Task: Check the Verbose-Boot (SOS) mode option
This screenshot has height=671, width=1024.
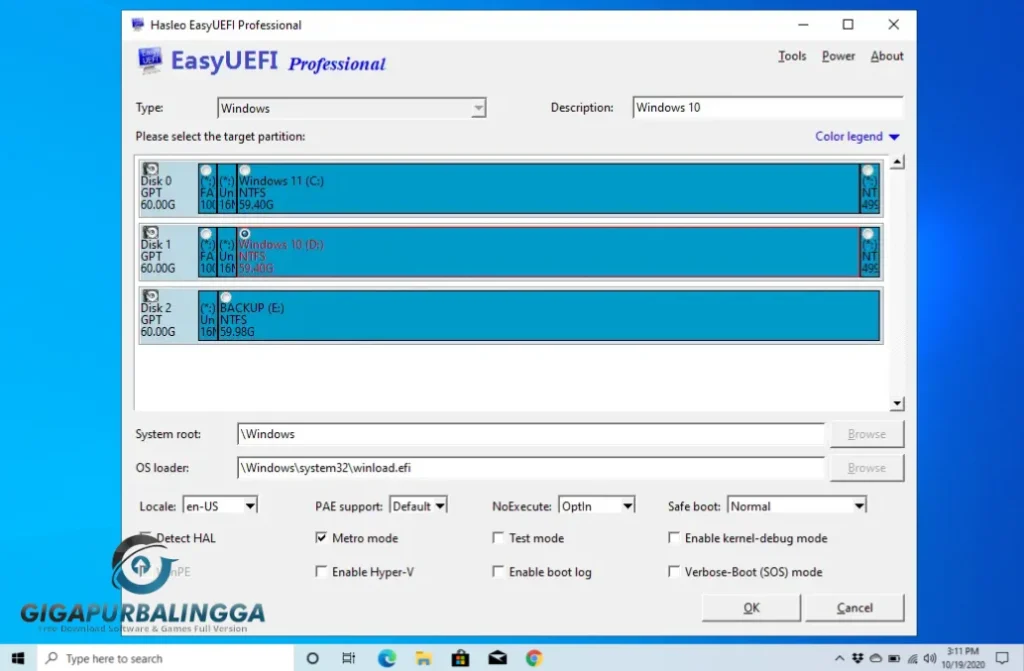Action: point(675,572)
